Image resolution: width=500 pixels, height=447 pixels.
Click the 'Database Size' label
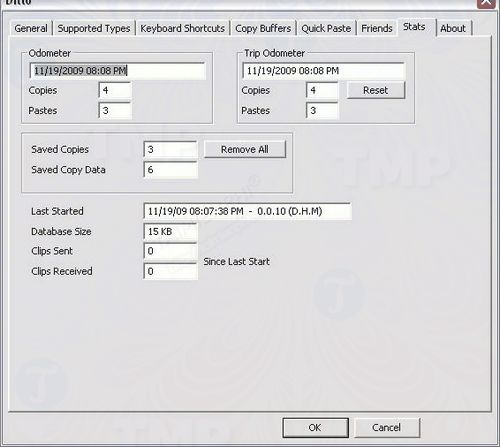click(x=61, y=231)
